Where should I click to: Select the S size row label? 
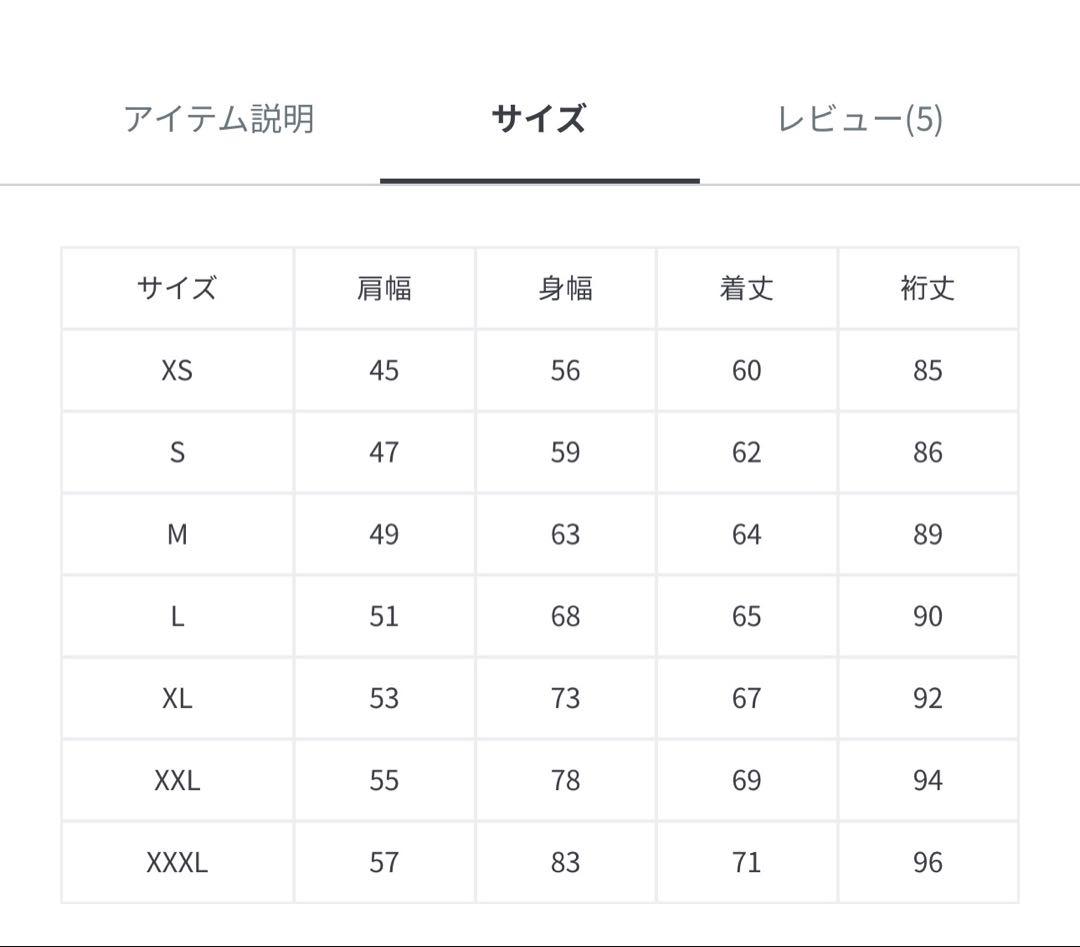(x=177, y=452)
